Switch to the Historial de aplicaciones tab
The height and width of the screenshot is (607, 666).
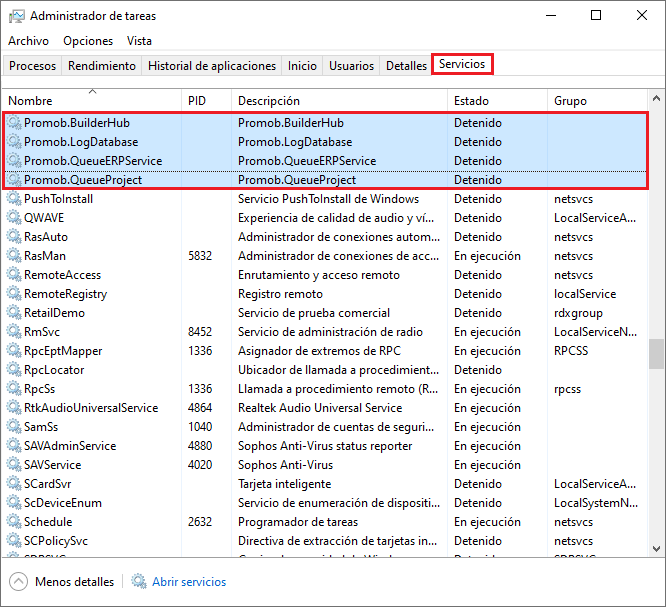tap(212, 66)
